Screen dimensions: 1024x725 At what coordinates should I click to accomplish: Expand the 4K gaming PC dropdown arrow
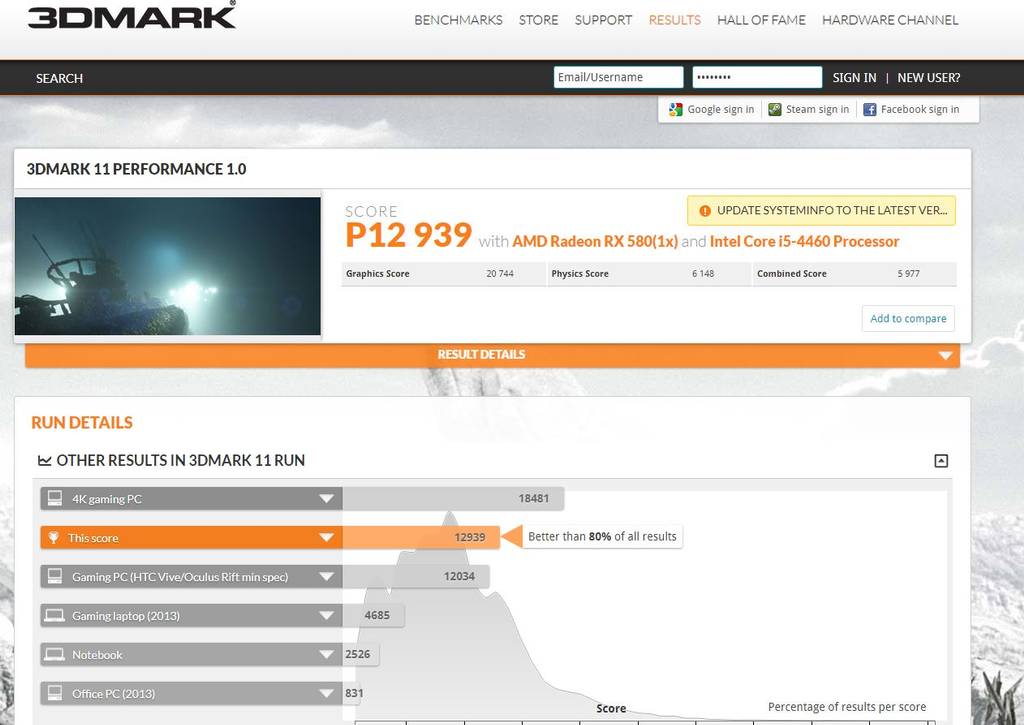327,499
